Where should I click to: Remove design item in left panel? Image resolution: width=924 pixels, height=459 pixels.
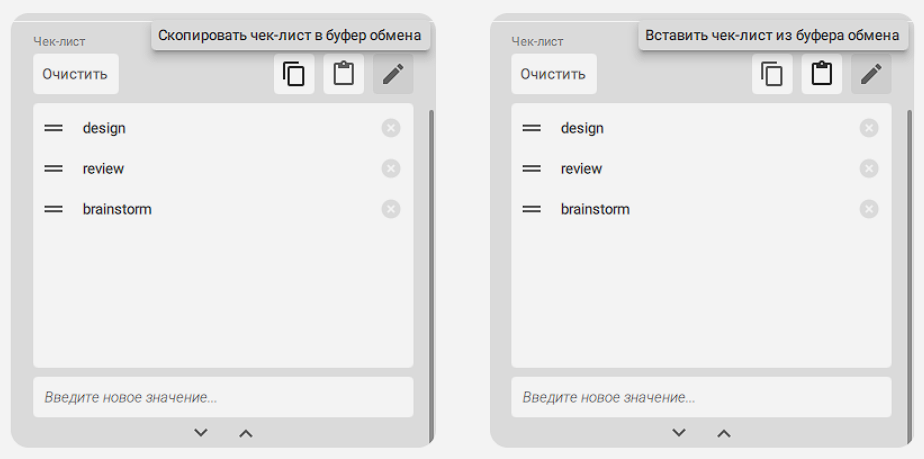click(391, 128)
